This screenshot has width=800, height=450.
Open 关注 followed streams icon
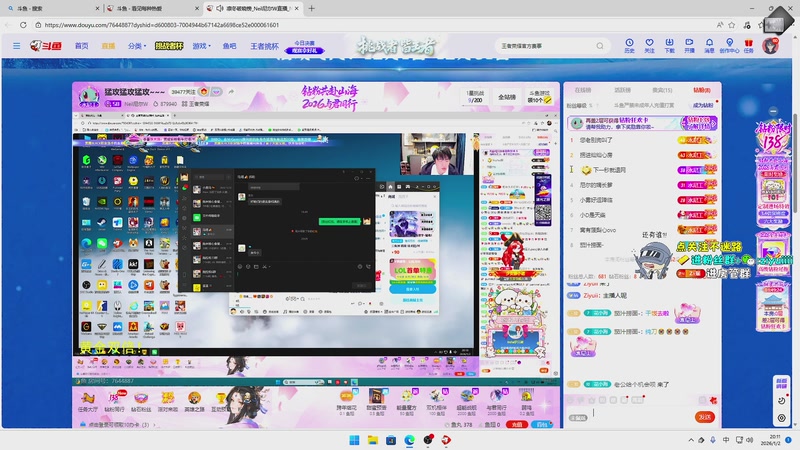click(649, 45)
